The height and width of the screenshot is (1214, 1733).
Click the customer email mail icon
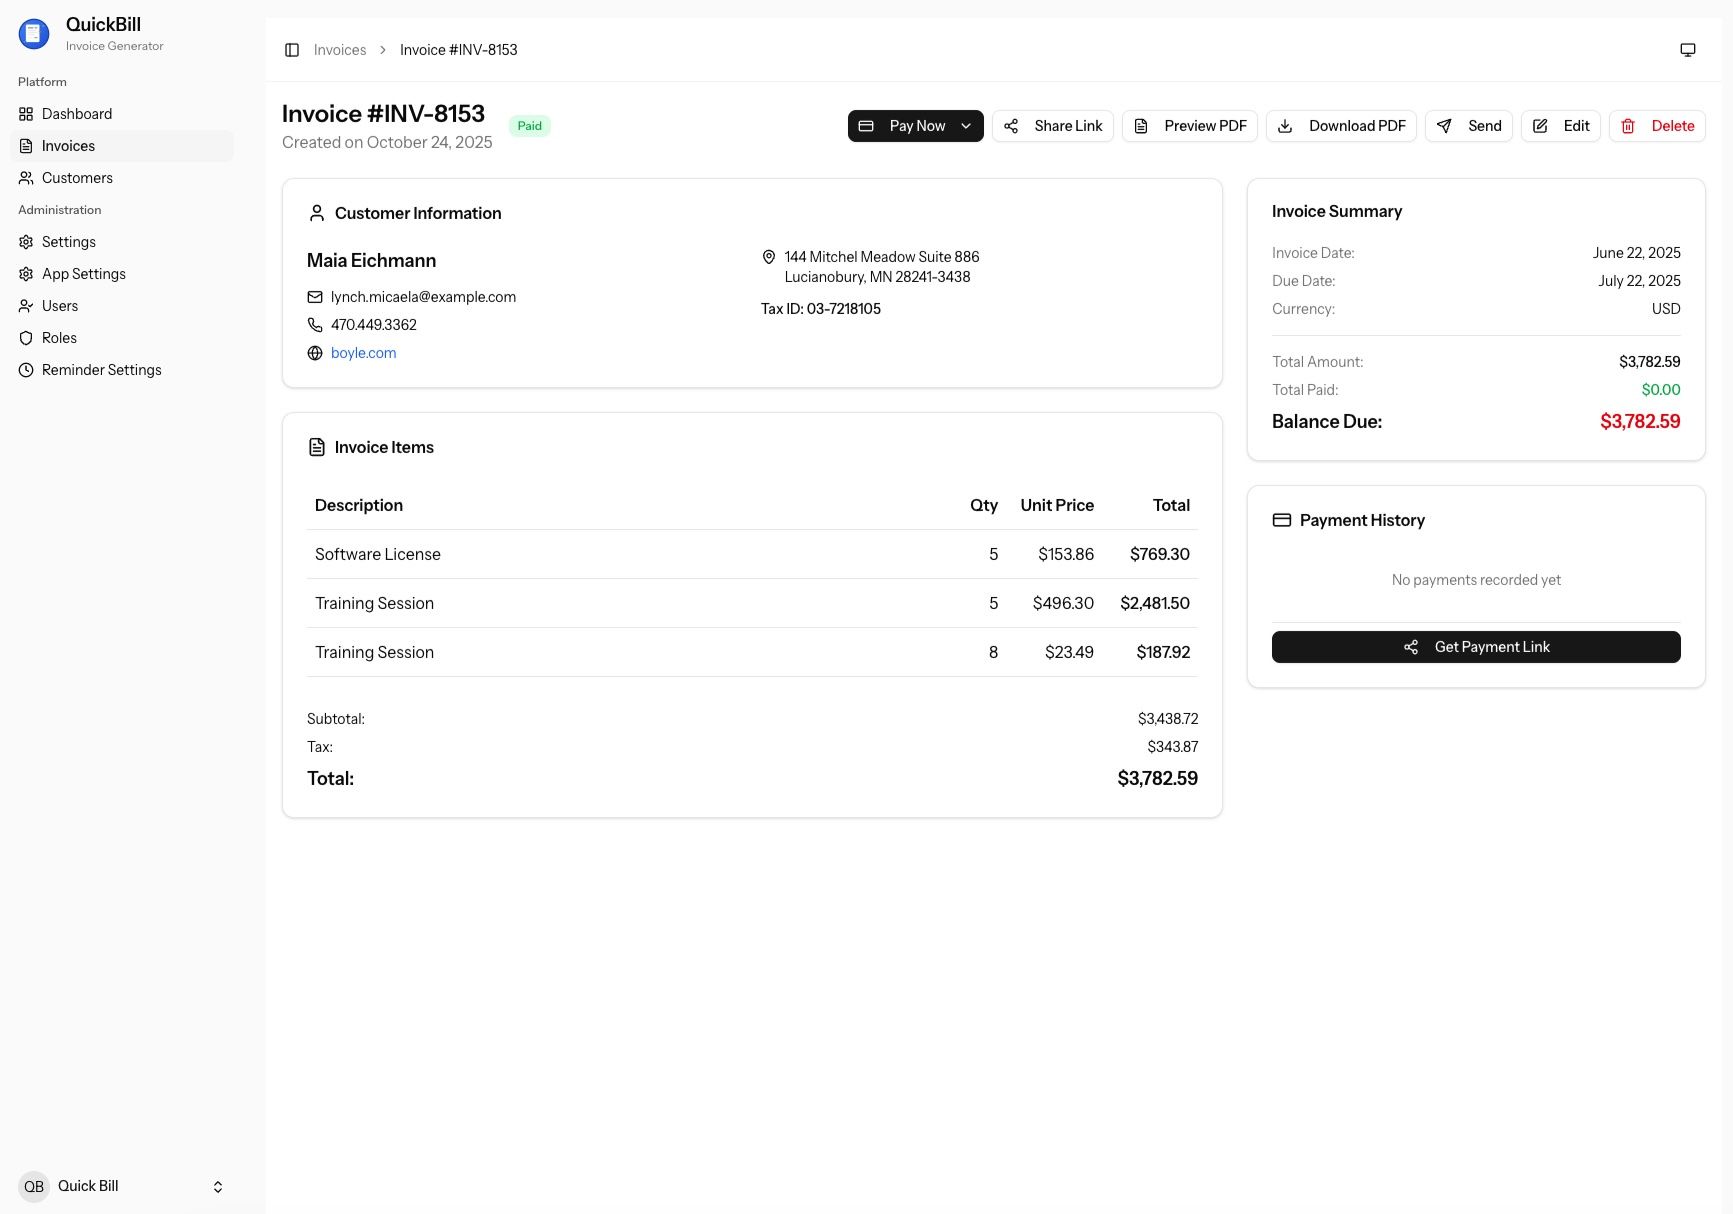[x=315, y=297]
